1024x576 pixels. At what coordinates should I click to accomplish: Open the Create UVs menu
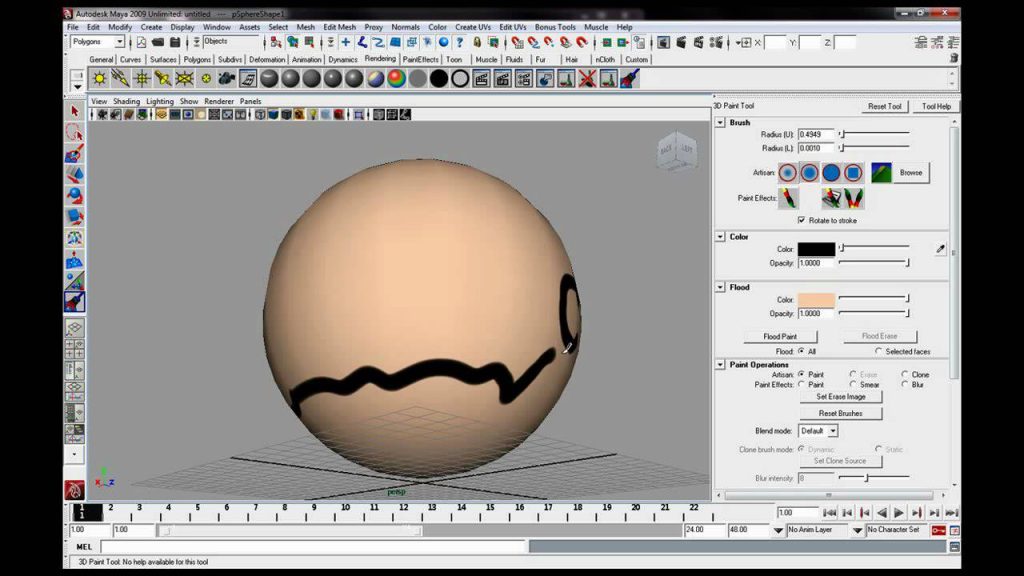coord(473,27)
